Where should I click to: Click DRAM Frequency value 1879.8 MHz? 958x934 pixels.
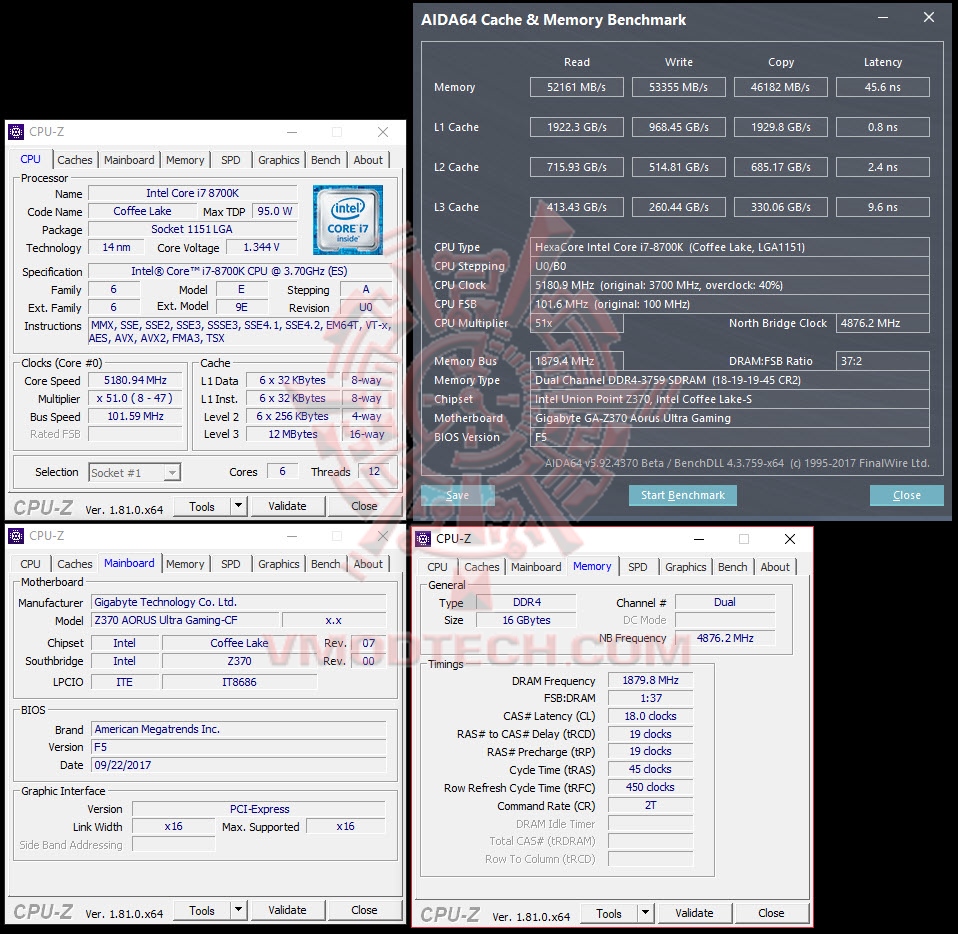click(x=650, y=680)
